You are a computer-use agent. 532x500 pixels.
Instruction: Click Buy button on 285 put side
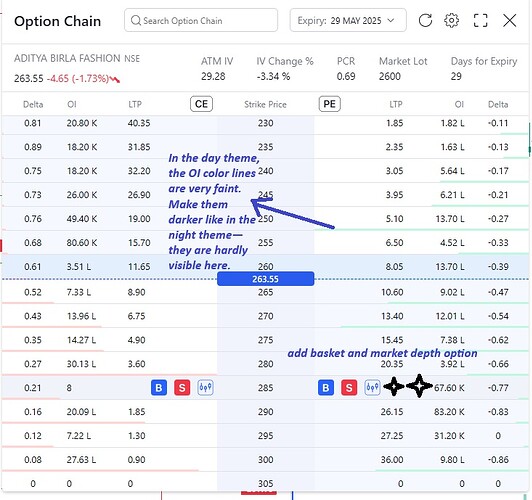(x=326, y=387)
